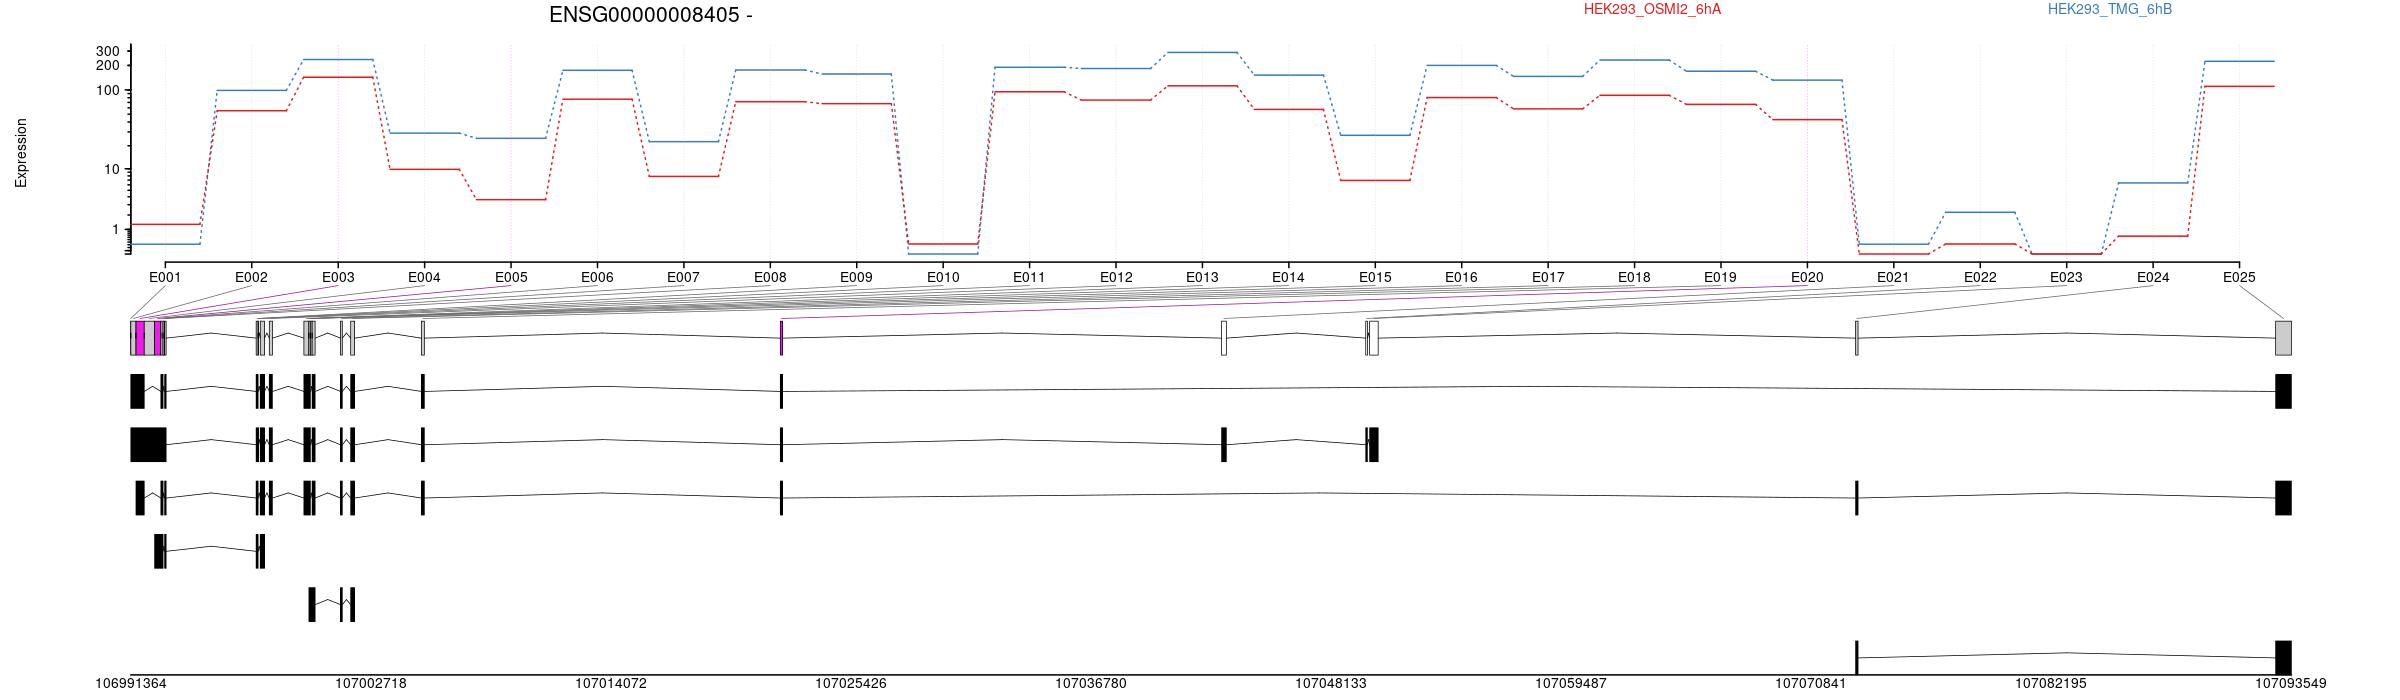The width and height of the screenshot is (2400, 700).
Task: Click exon label E007
Action: pos(683,277)
